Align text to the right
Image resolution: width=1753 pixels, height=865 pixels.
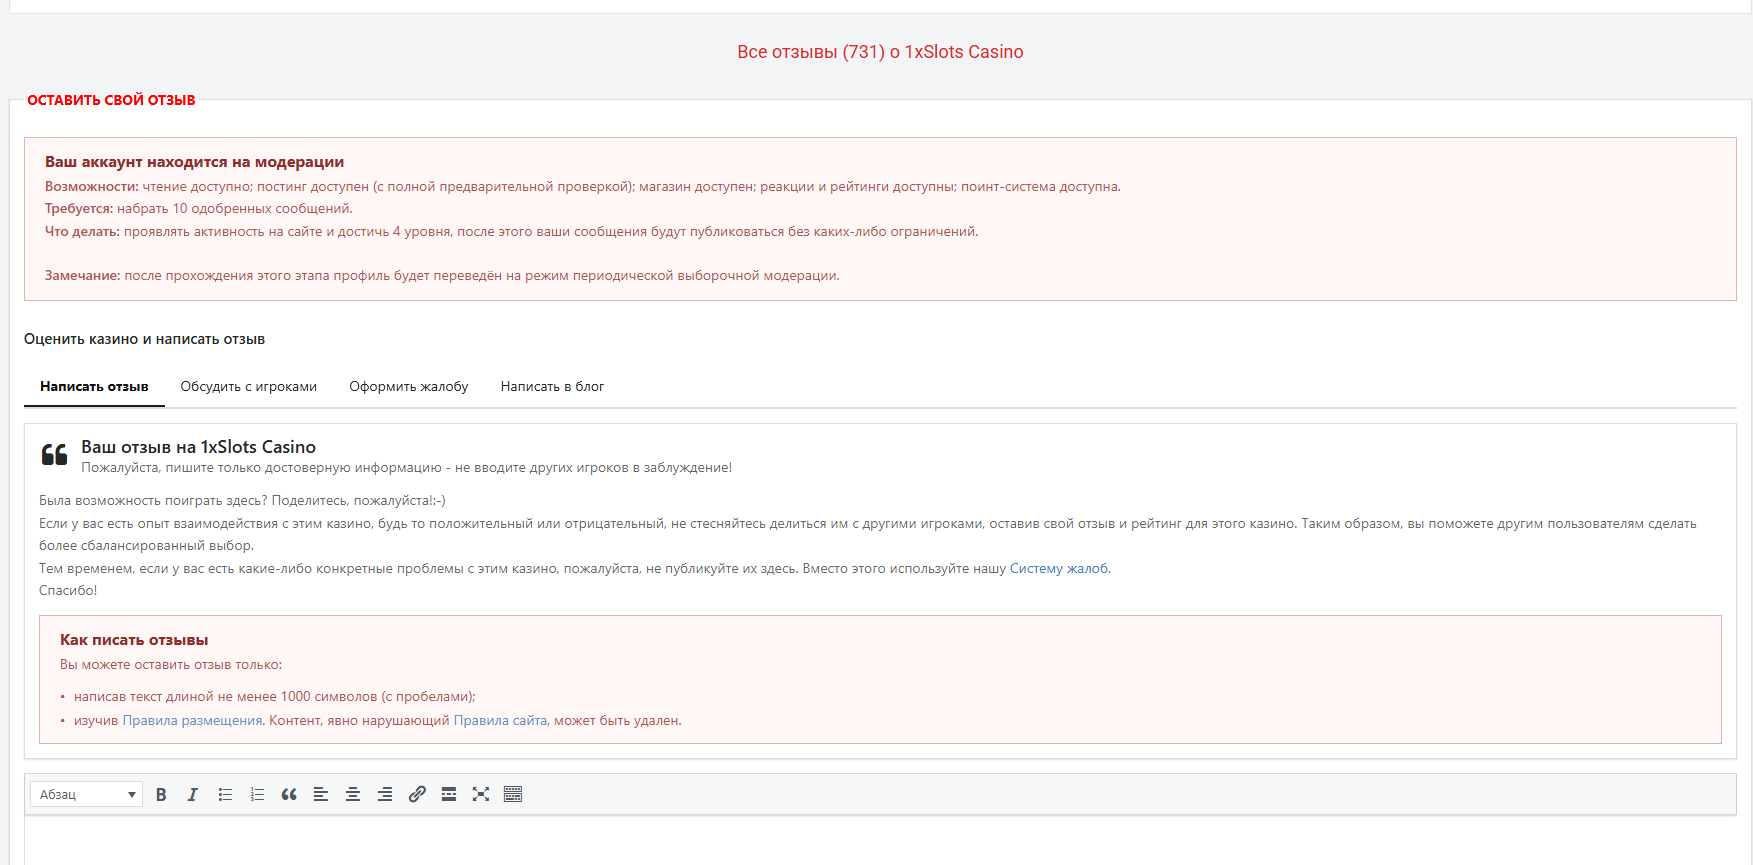(x=385, y=794)
